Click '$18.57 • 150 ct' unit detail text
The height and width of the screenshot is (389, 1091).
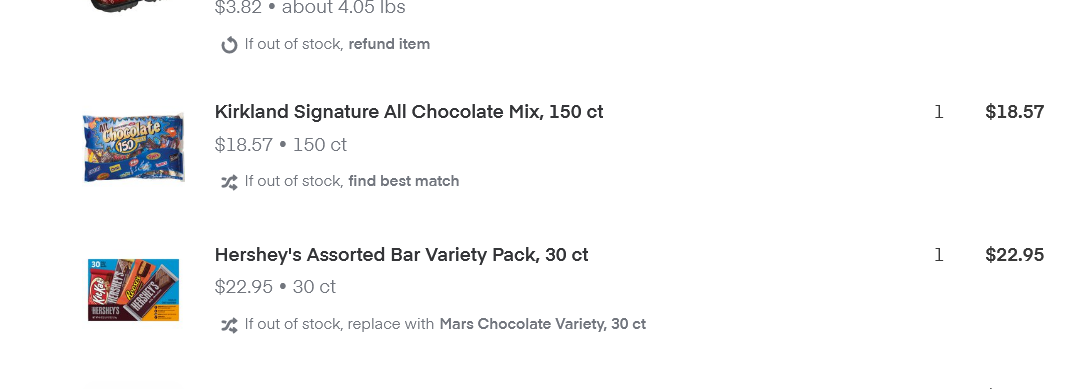point(281,145)
